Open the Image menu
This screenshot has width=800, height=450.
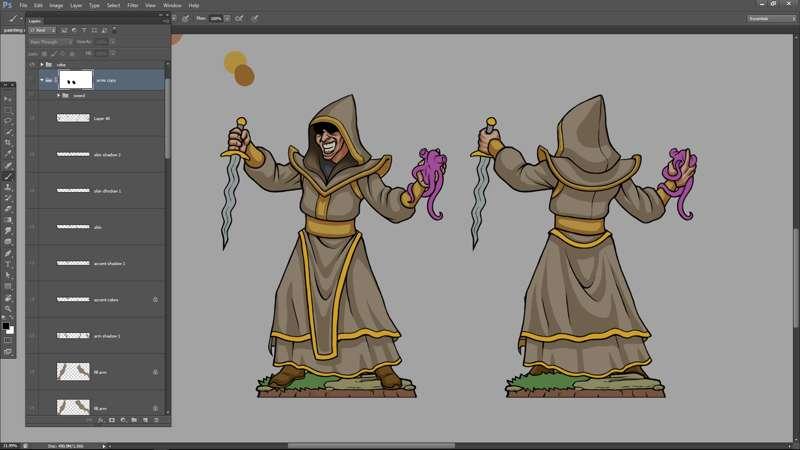pyautogui.click(x=56, y=5)
